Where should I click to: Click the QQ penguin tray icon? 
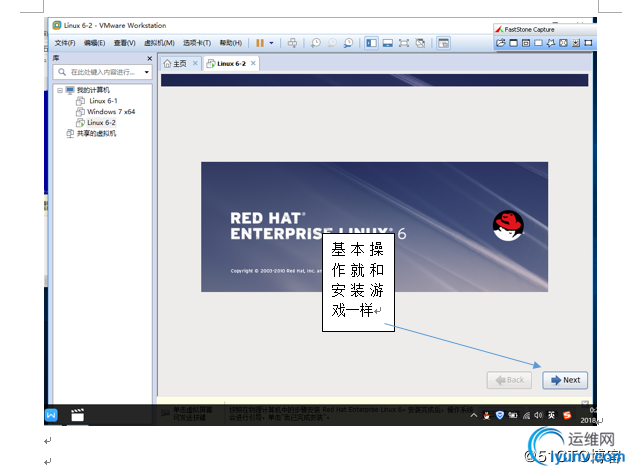(487, 415)
